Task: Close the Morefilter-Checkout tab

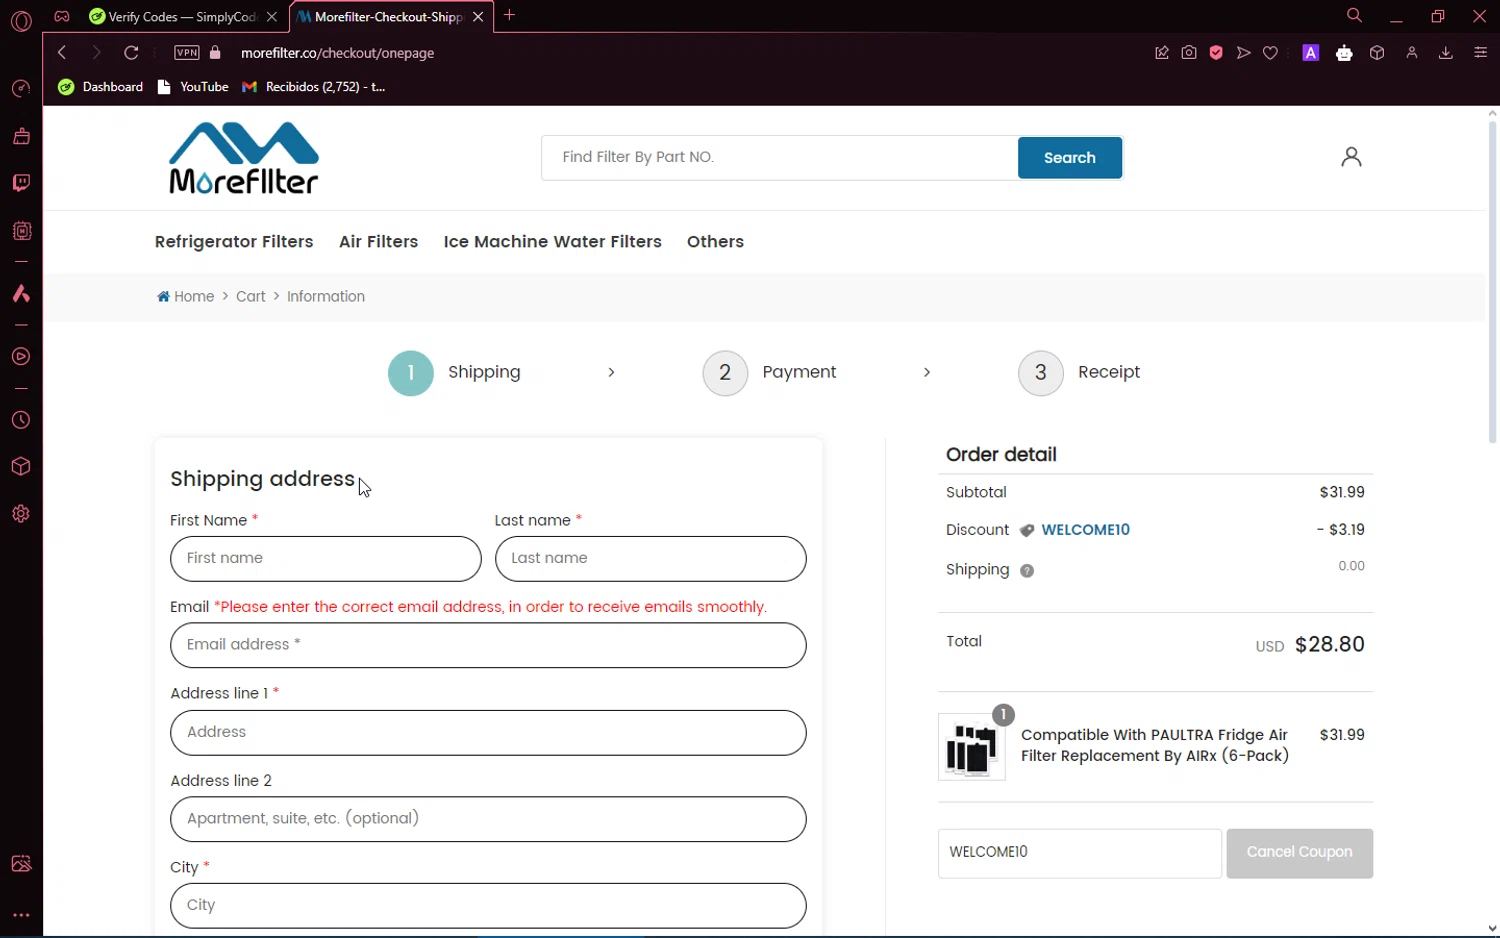Action: click(x=478, y=17)
